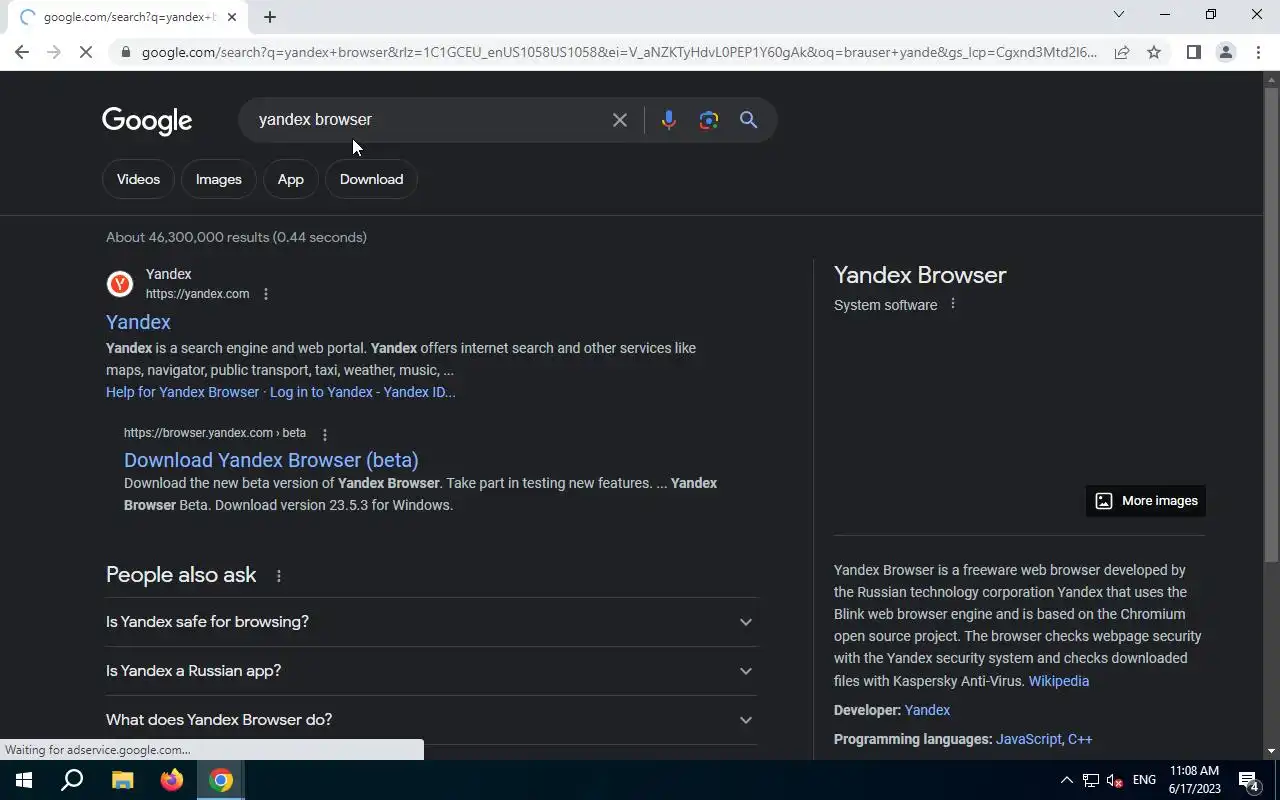Screen dimensions: 1280x800
Task: Click the address bar URL
Action: coord(619,52)
